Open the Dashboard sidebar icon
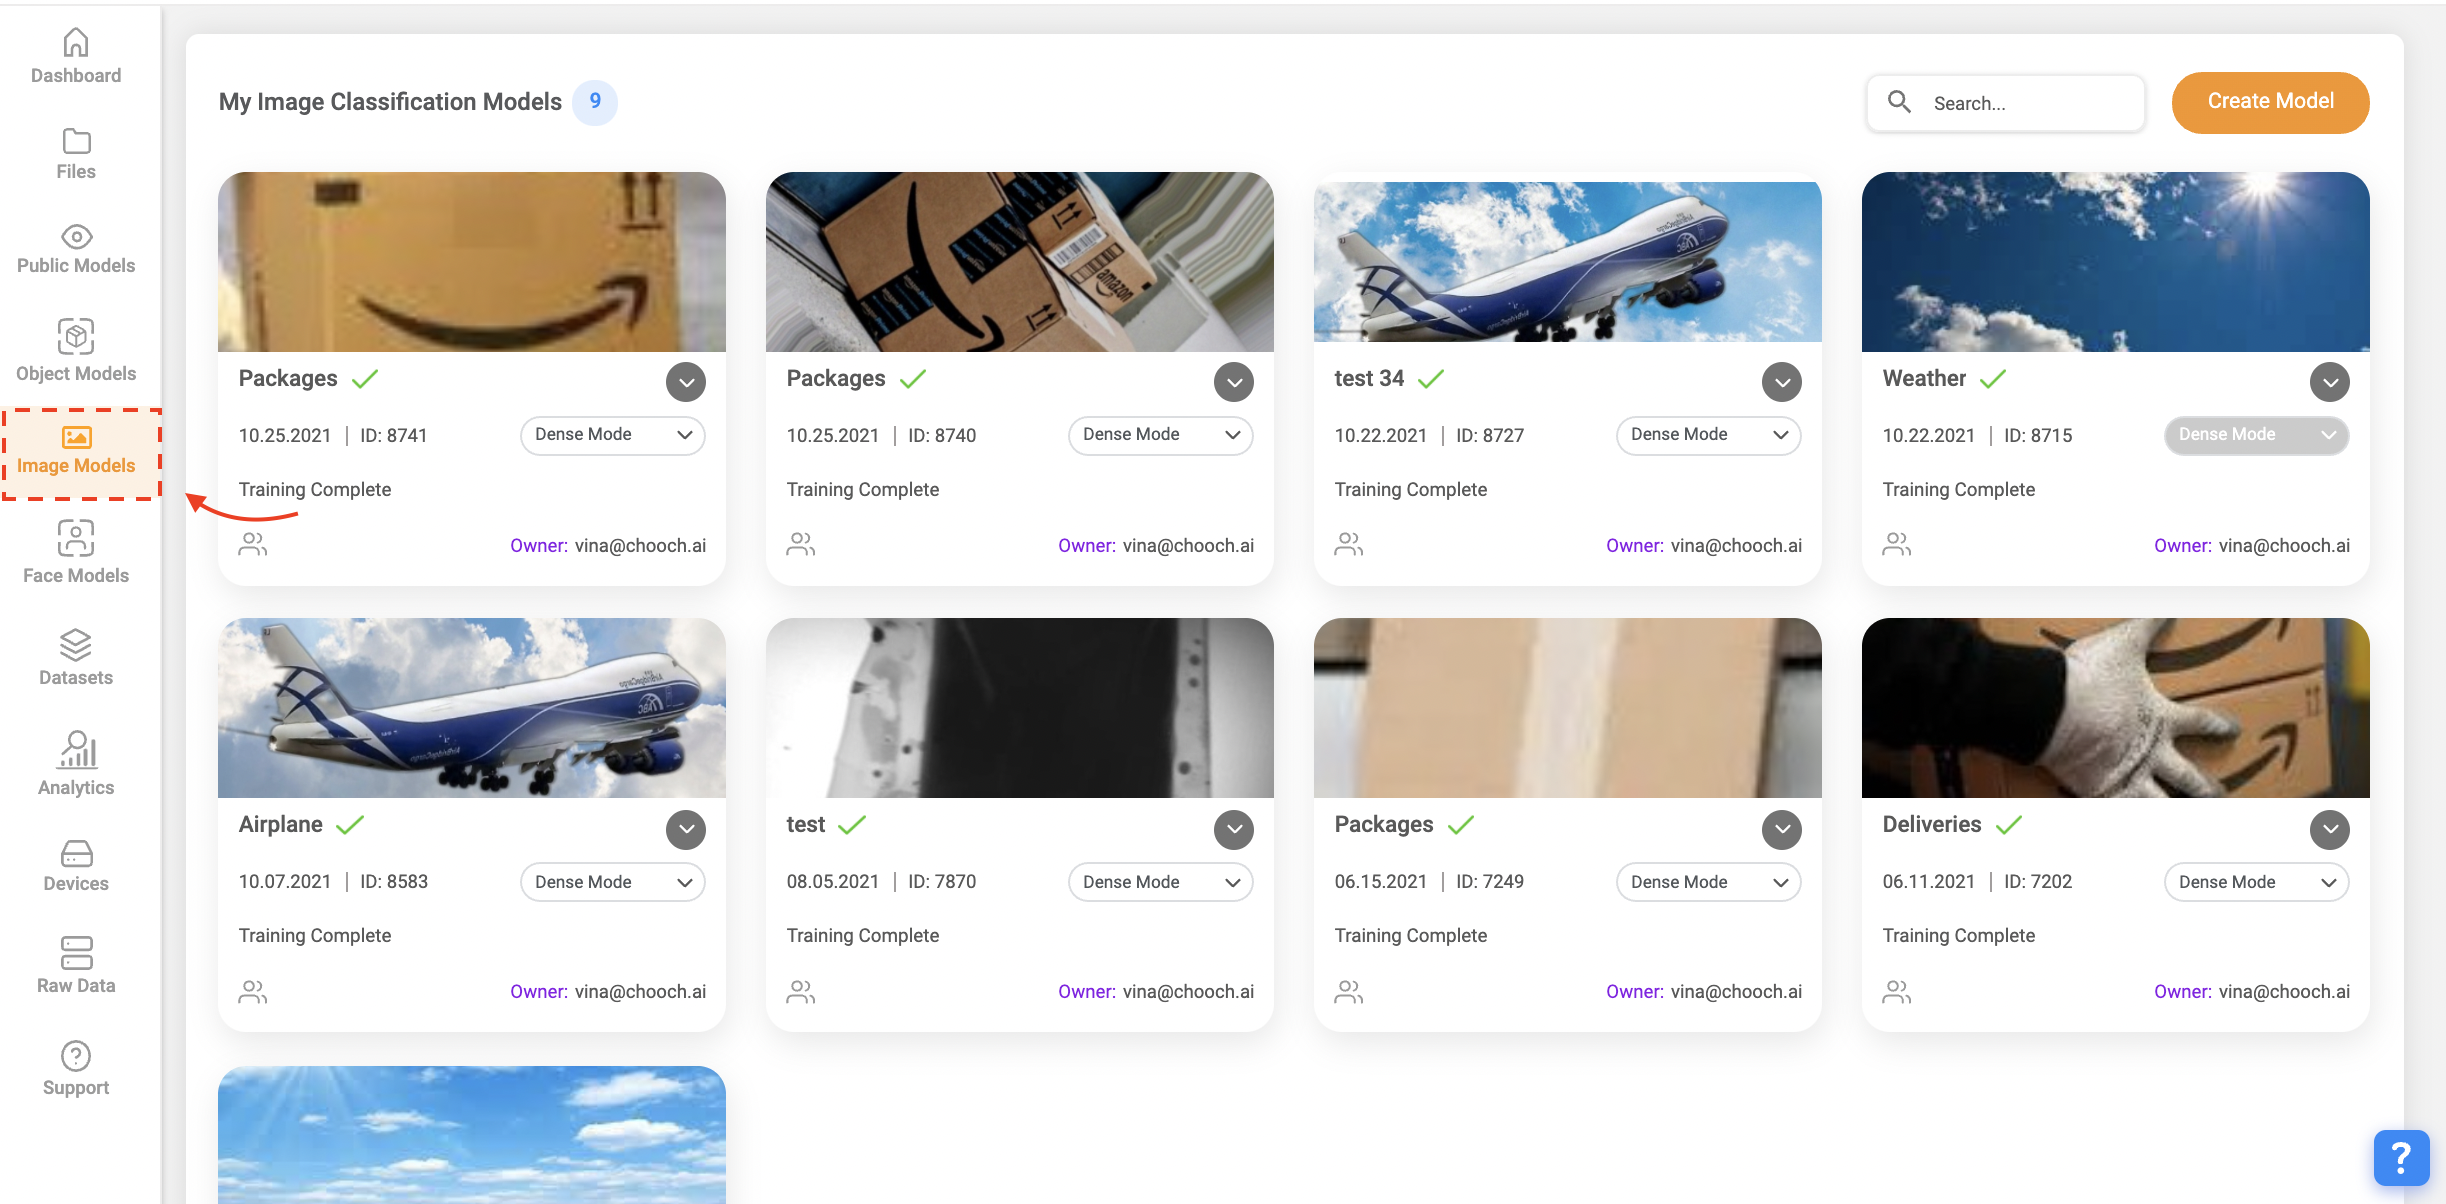The width and height of the screenshot is (2446, 1204). [76, 43]
